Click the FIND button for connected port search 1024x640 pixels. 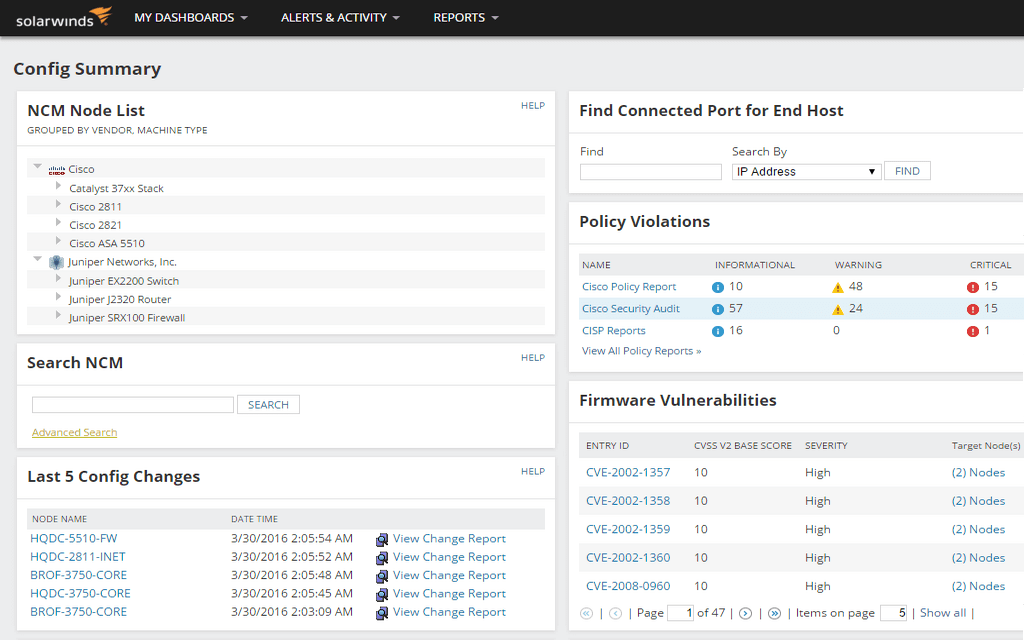point(906,170)
